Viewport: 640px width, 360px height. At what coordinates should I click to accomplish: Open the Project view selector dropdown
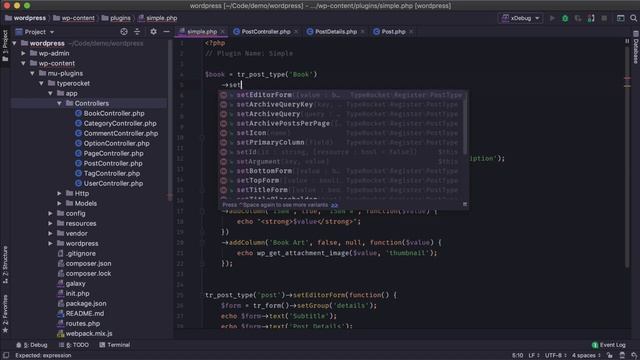[35, 31]
